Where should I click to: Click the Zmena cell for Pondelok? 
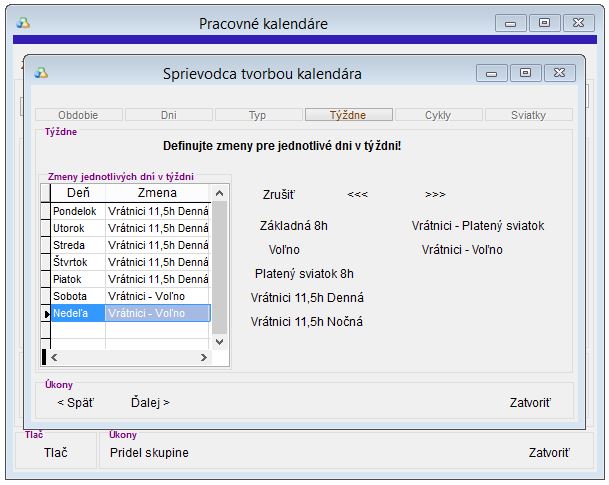(158, 211)
